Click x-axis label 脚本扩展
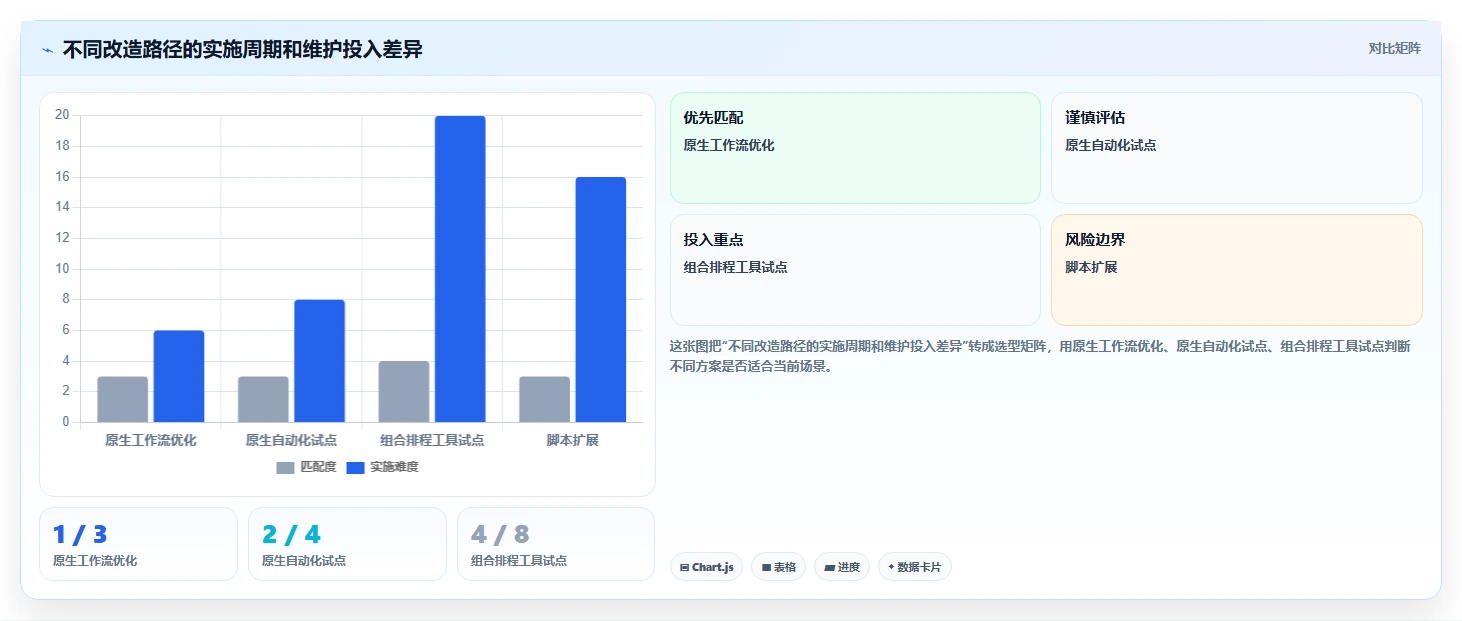 pos(573,440)
